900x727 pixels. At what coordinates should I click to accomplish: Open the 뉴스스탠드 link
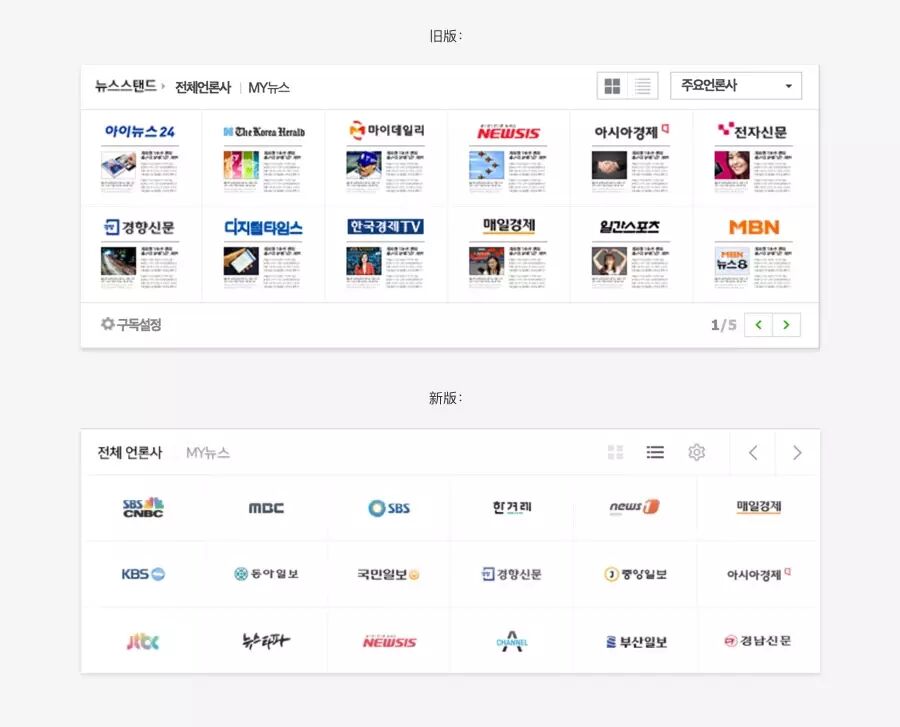(126, 86)
